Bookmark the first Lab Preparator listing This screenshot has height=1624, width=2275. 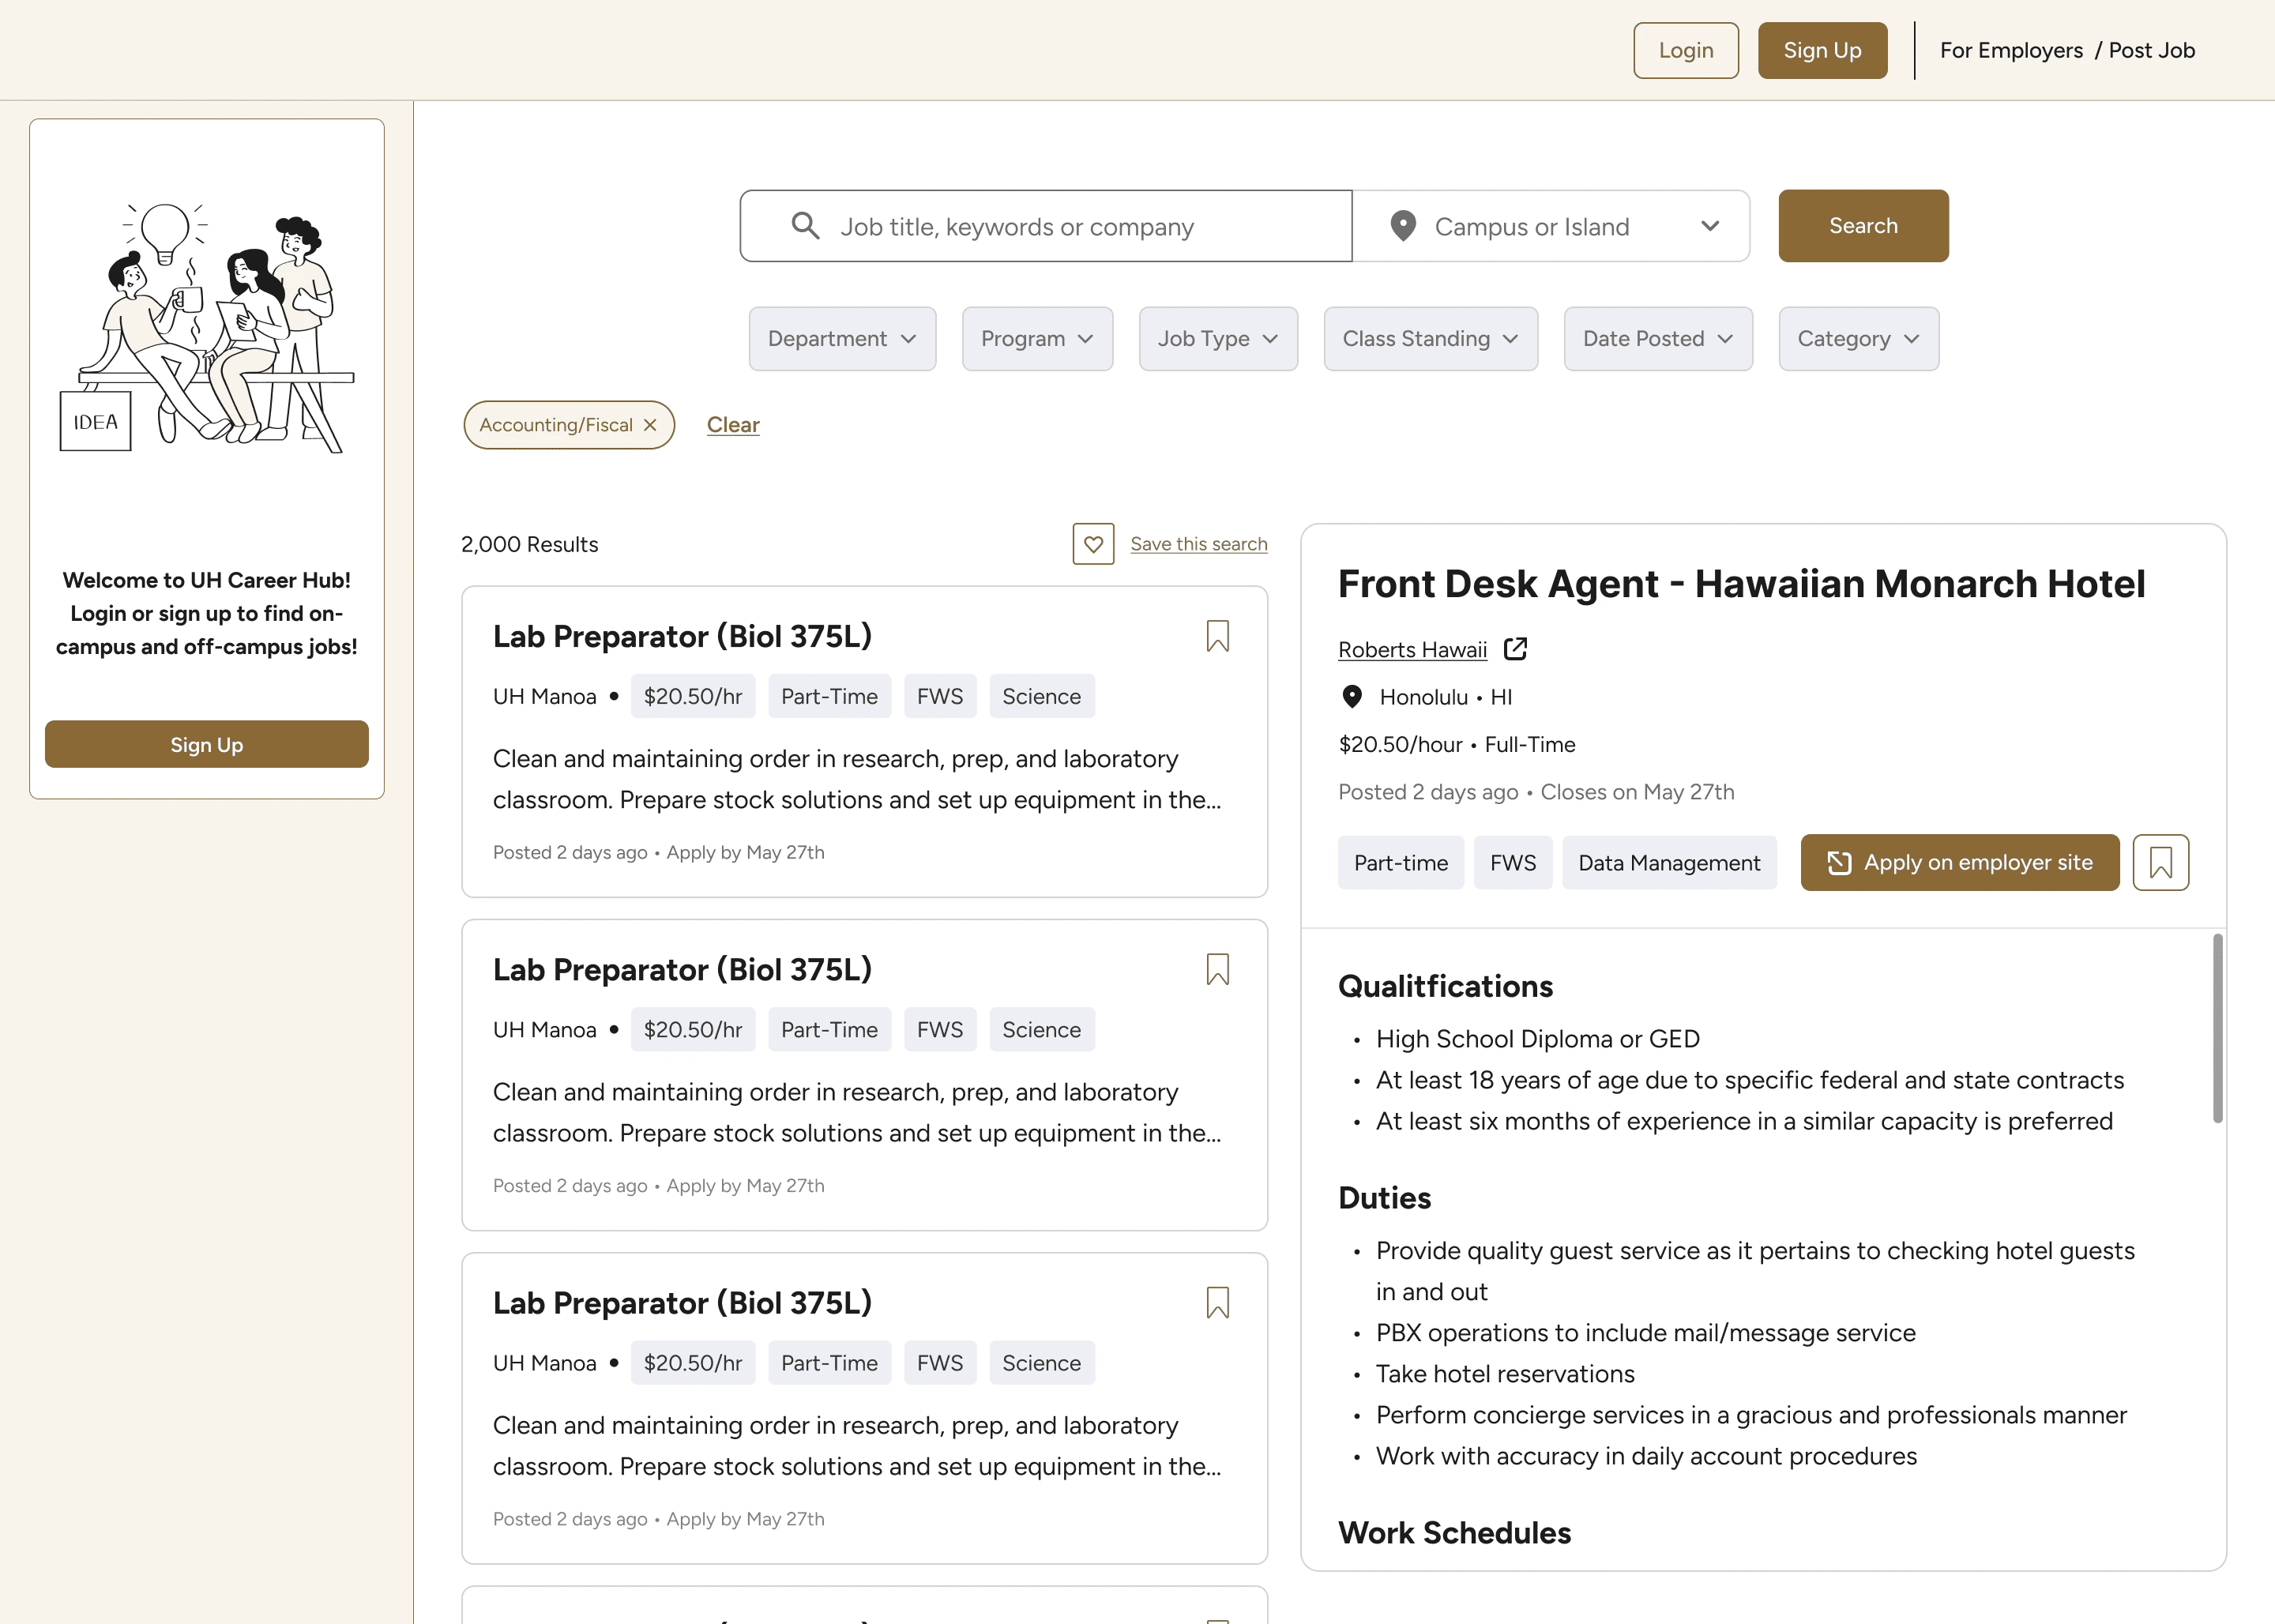click(1217, 636)
